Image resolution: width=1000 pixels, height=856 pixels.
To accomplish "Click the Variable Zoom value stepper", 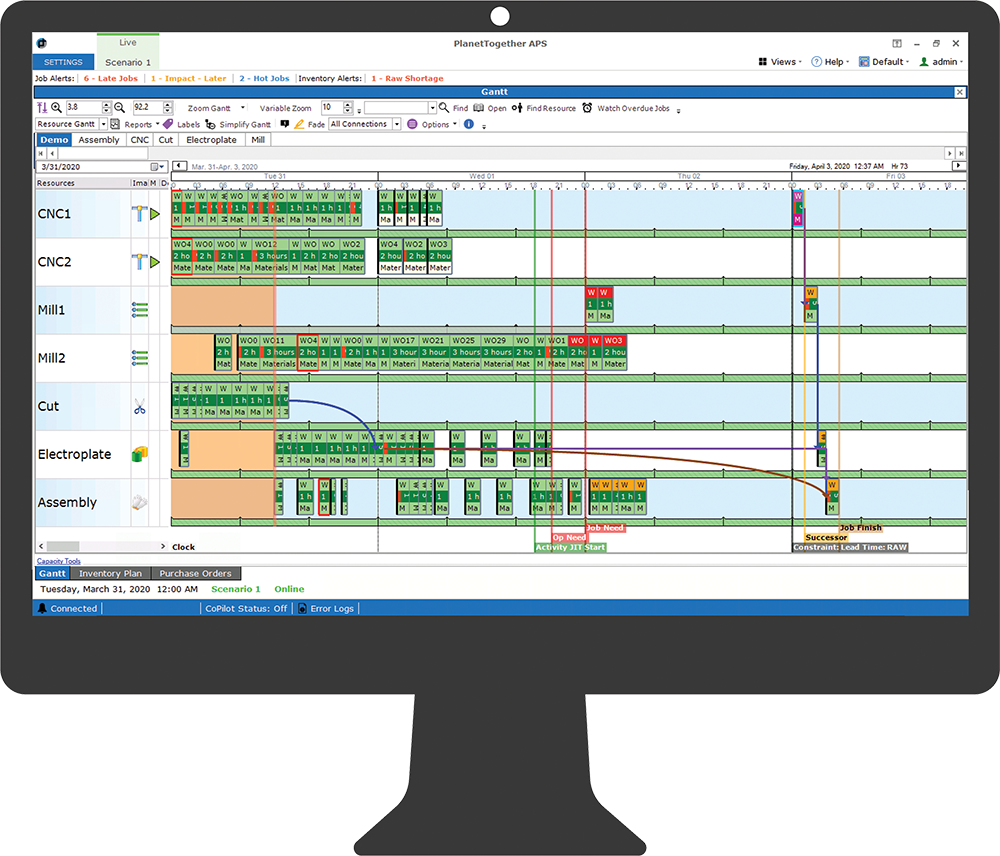I will [x=348, y=108].
